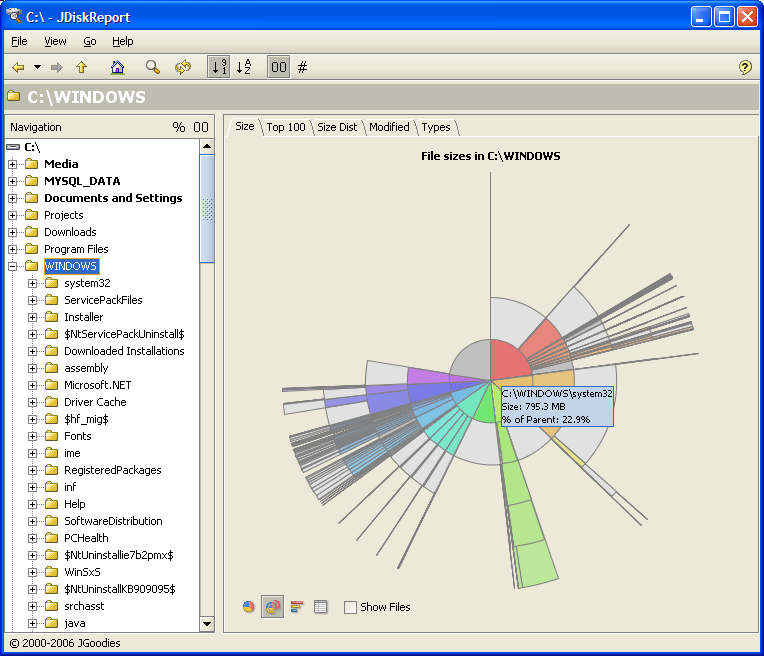Switch to the Modified tab
764x656 pixels.
[389, 127]
